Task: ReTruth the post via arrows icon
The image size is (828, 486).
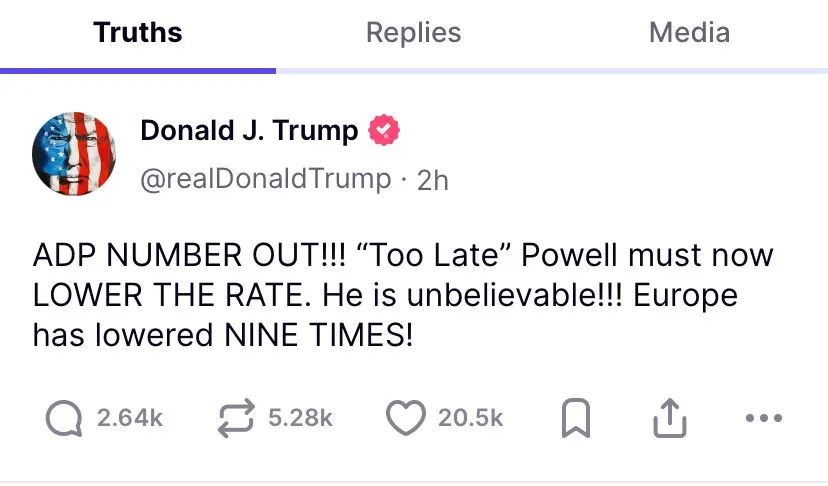Action: pos(237,418)
